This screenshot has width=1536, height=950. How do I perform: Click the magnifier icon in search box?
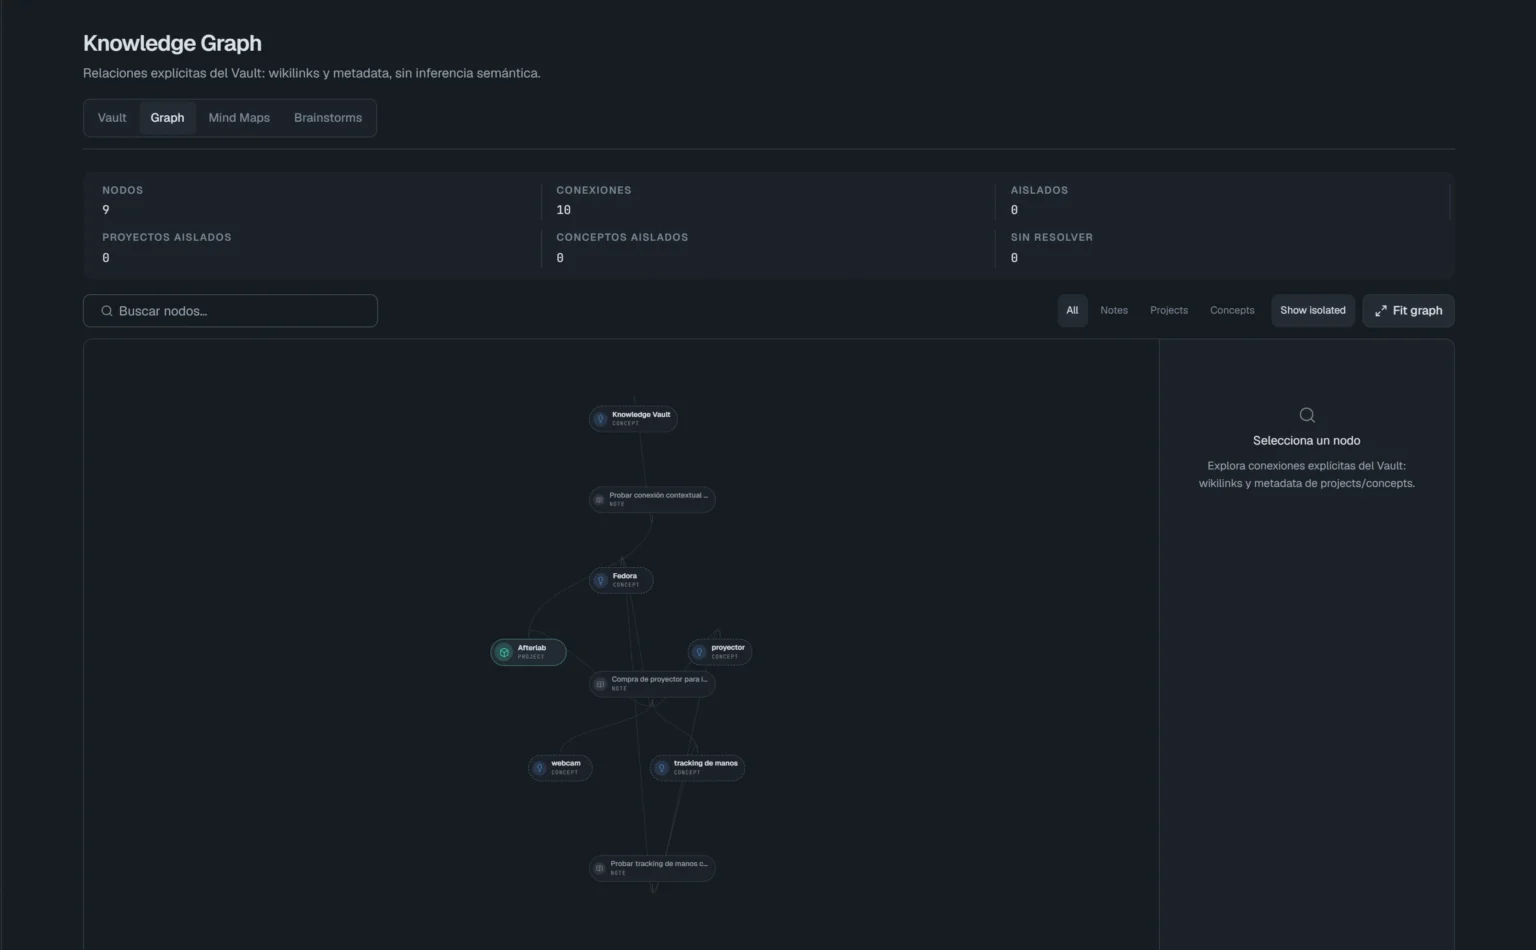tap(106, 311)
